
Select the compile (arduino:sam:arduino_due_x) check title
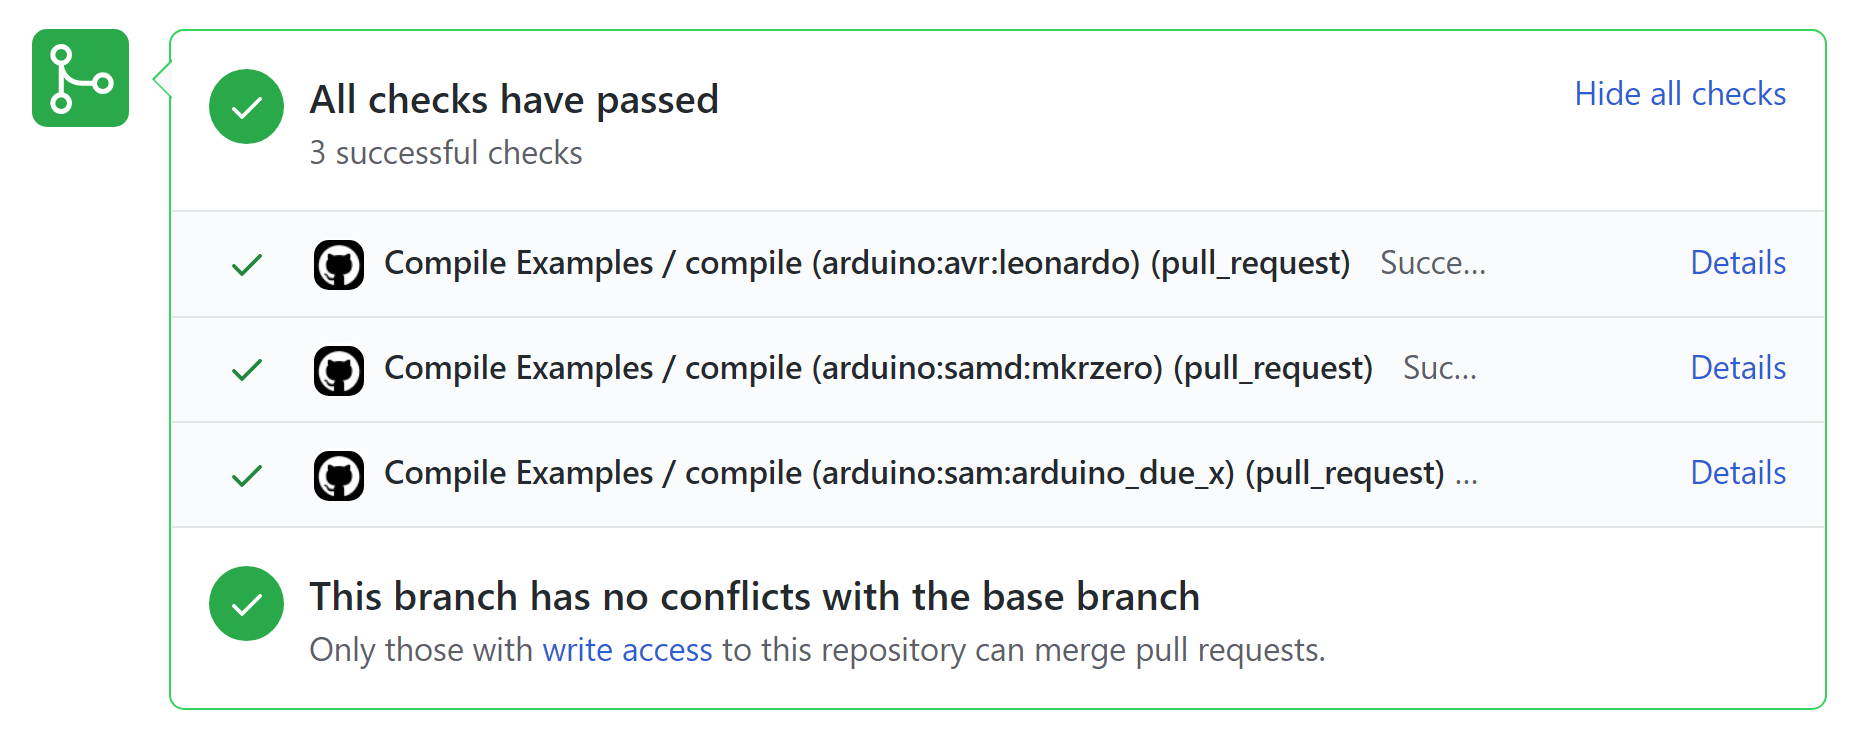[x=914, y=473]
